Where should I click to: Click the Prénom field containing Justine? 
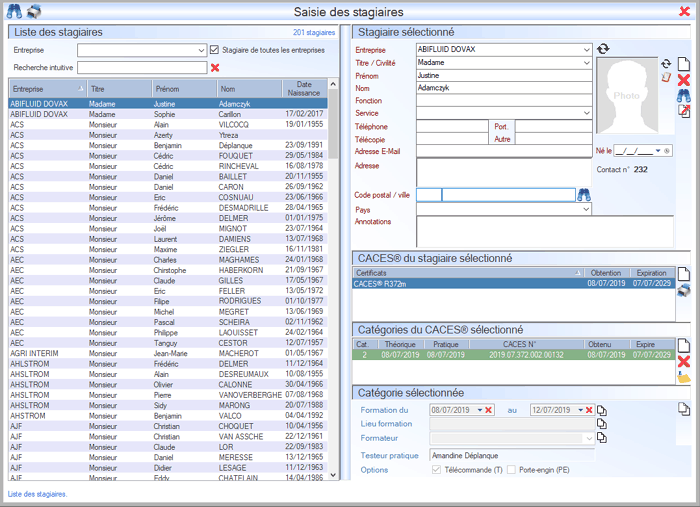tap(504, 75)
